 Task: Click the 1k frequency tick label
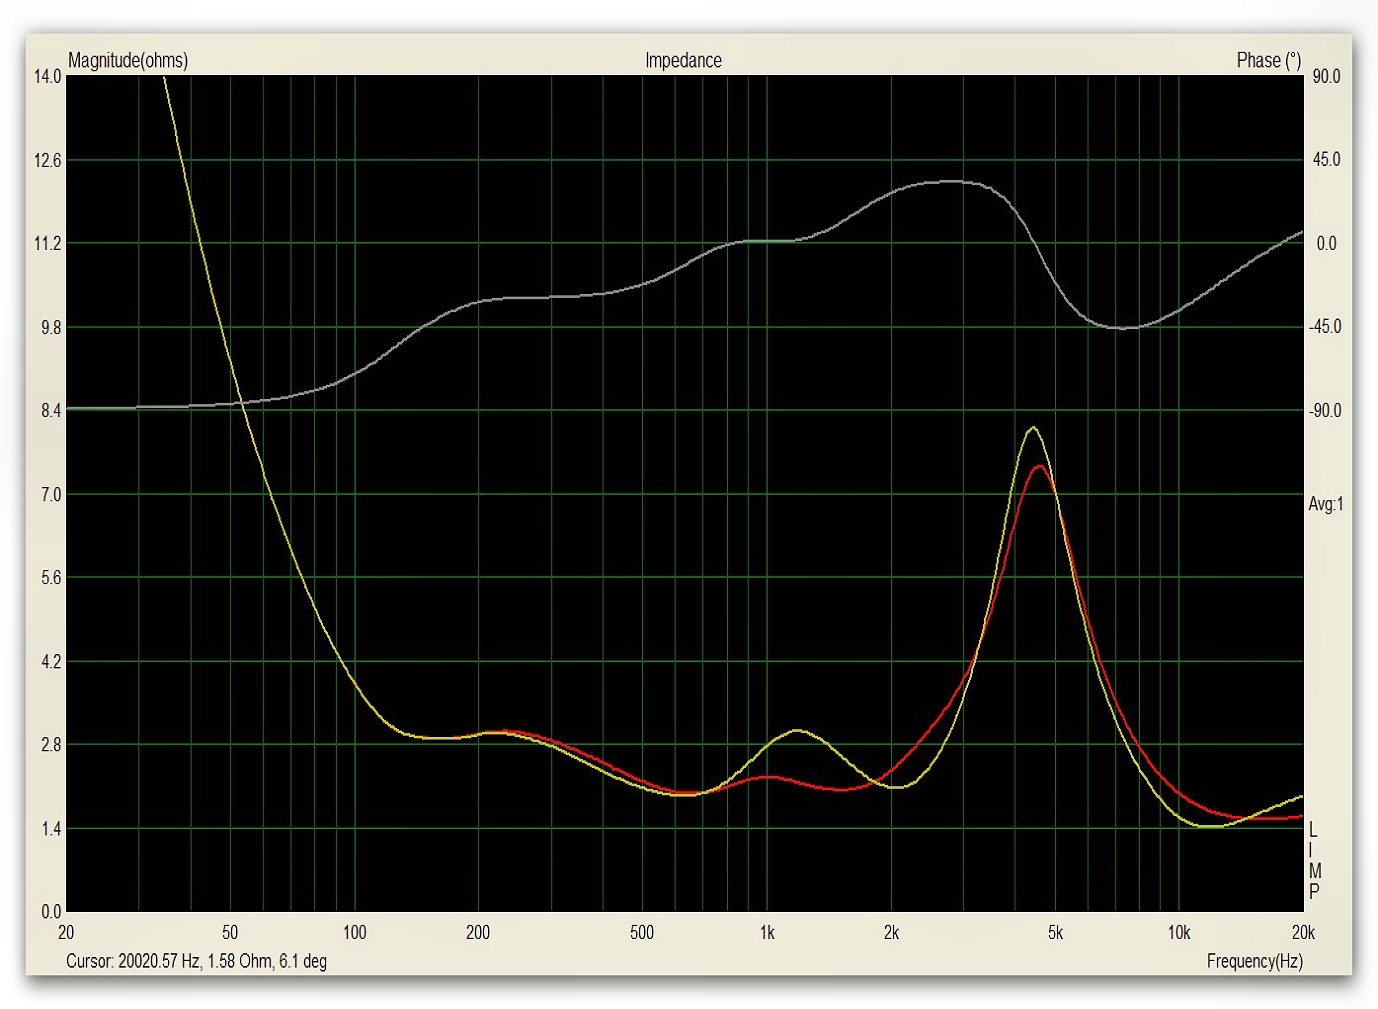click(x=767, y=933)
